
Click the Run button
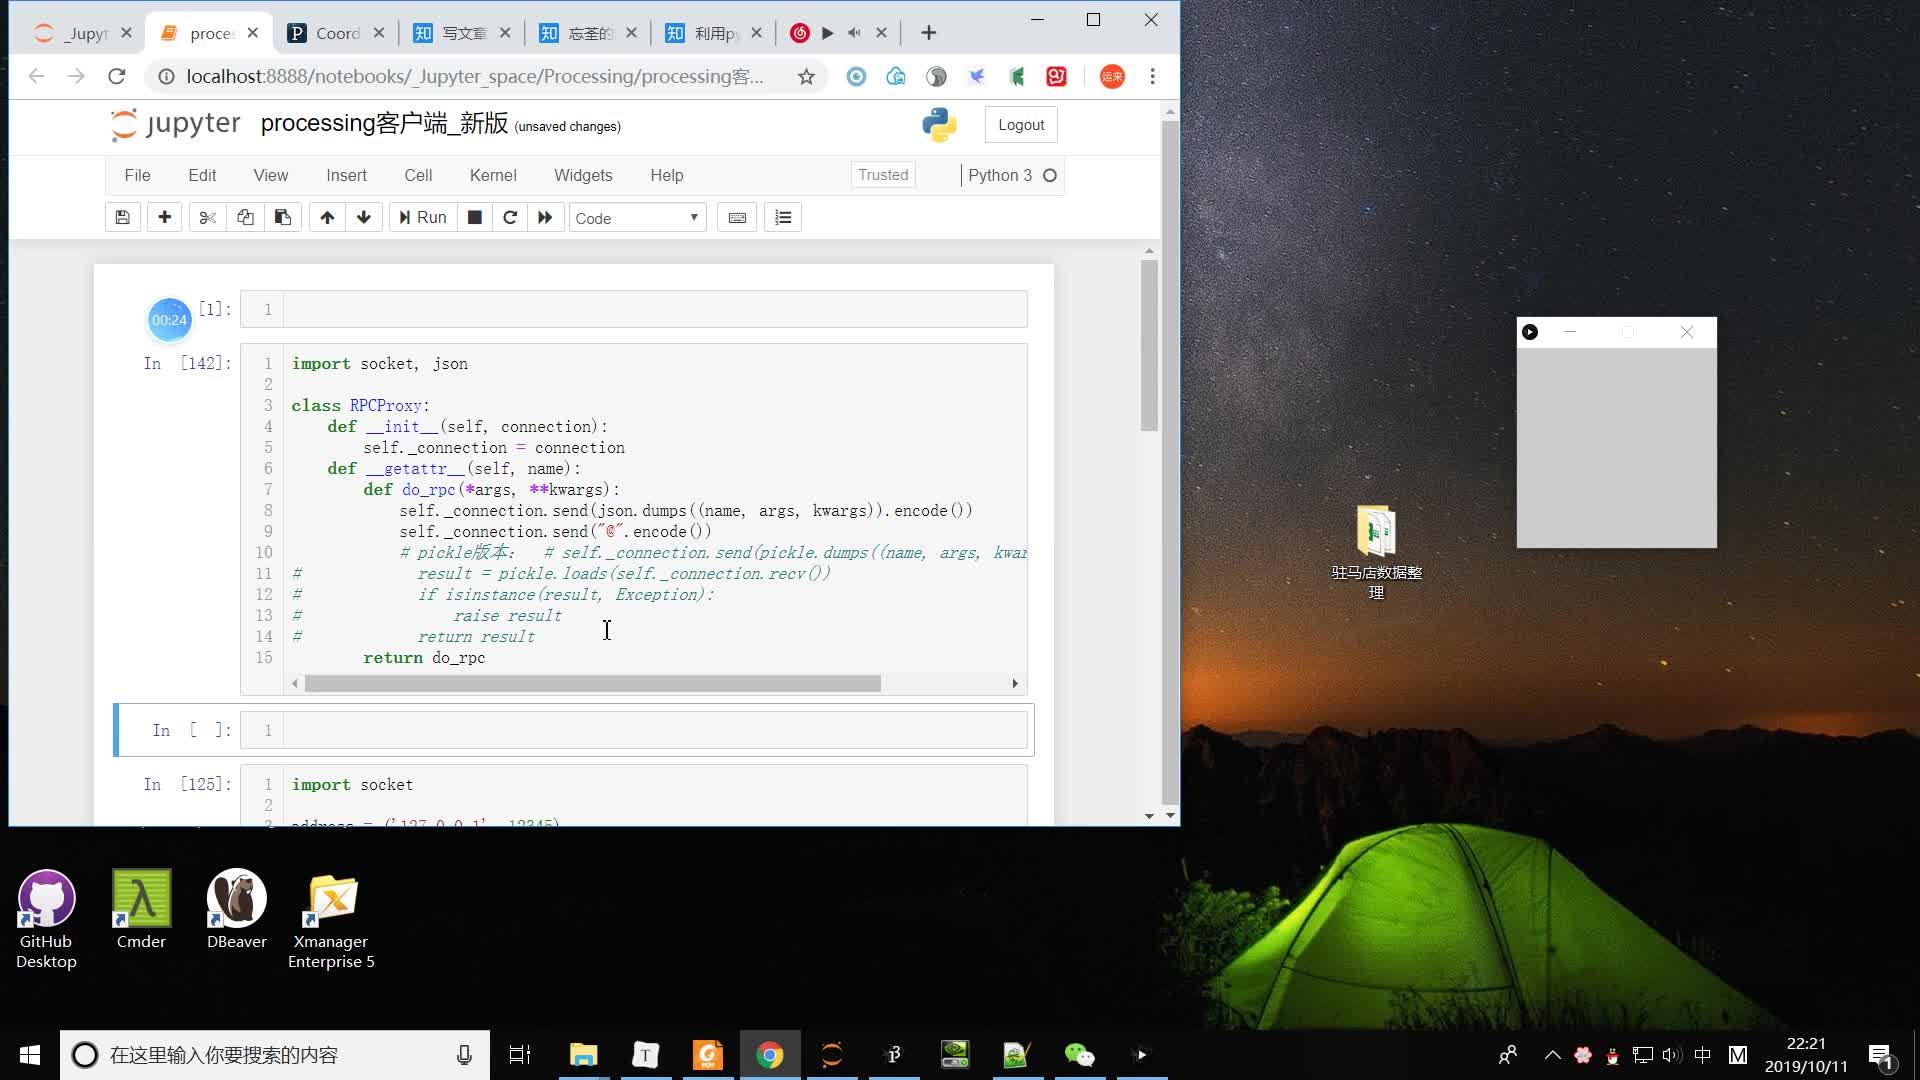tap(423, 217)
